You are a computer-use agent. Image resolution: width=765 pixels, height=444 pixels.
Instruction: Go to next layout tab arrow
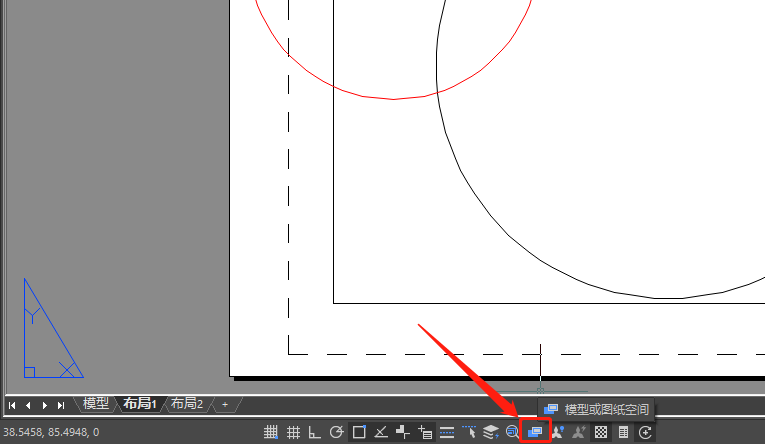[45, 405]
